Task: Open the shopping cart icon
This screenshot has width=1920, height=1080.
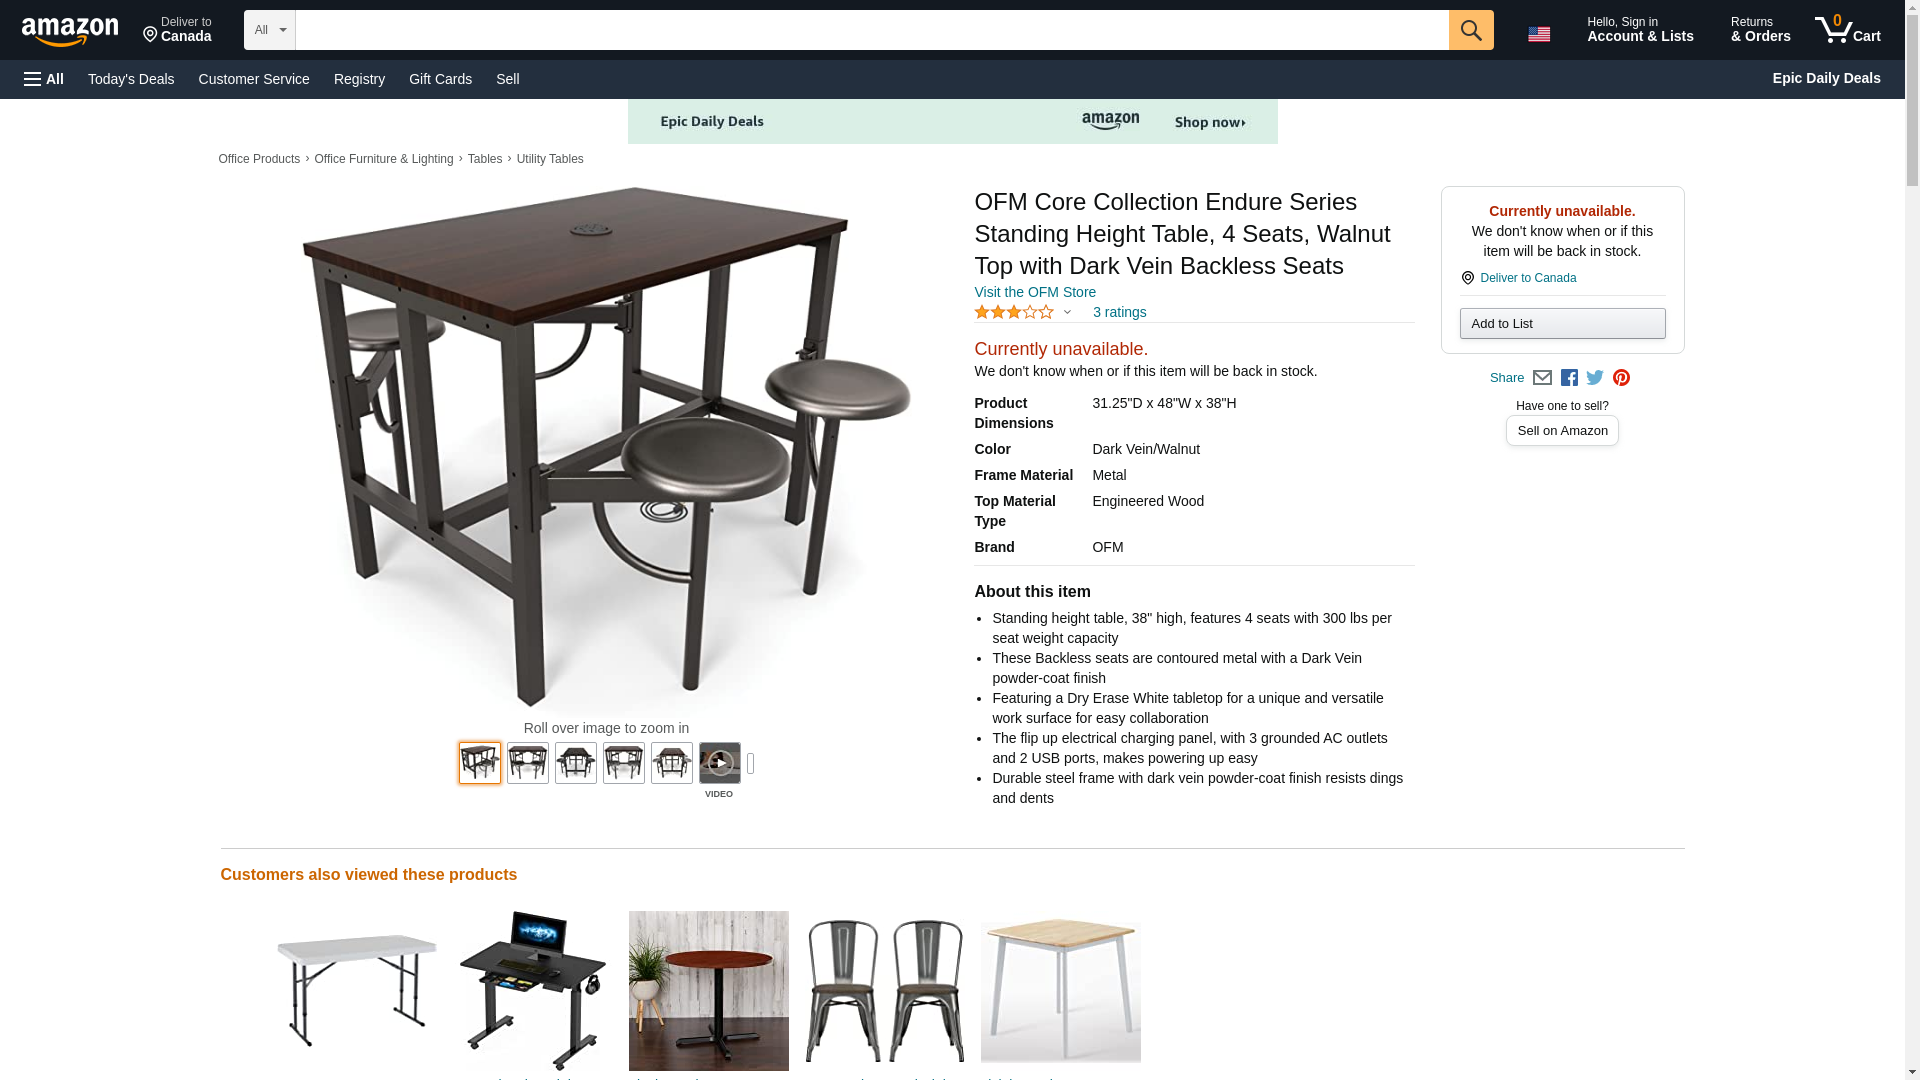Action: [x=1847, y=30]
